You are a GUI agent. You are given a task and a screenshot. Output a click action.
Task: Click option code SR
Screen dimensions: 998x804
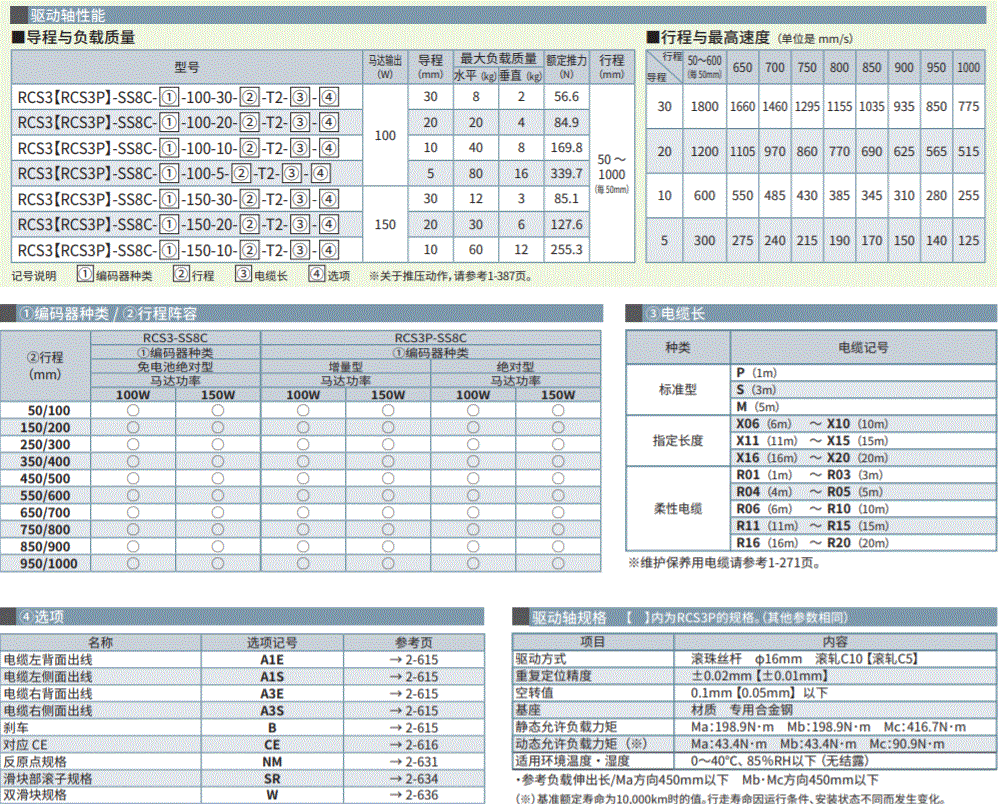click(x=272, y=779)
